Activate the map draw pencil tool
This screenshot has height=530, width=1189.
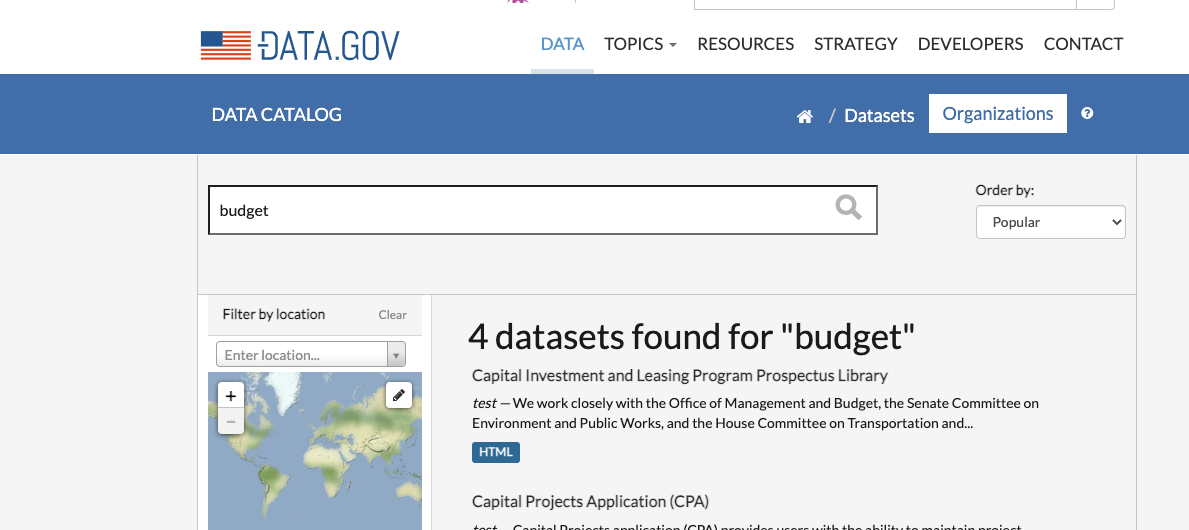click(399, 395)
